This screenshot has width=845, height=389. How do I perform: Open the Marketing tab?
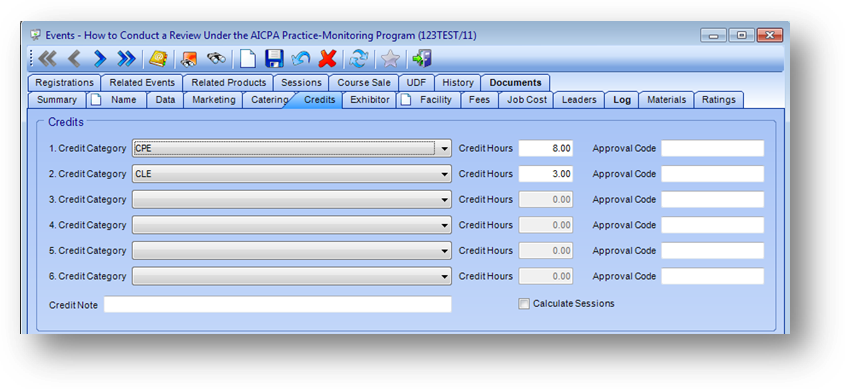pyautogui.click(x=213, y=100)
